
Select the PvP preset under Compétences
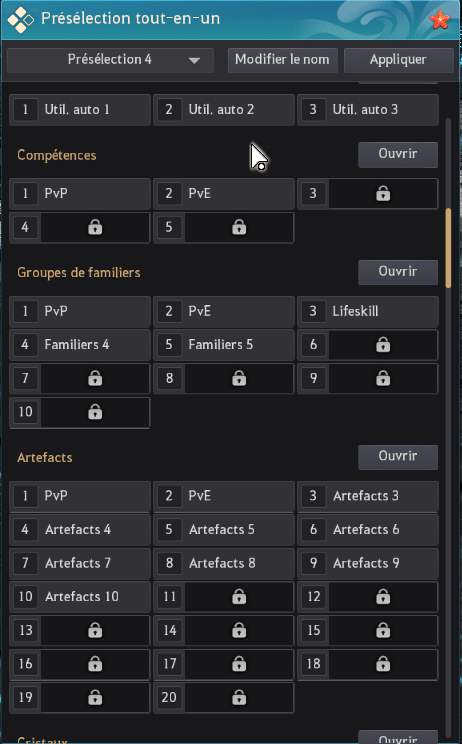point(80,194)
